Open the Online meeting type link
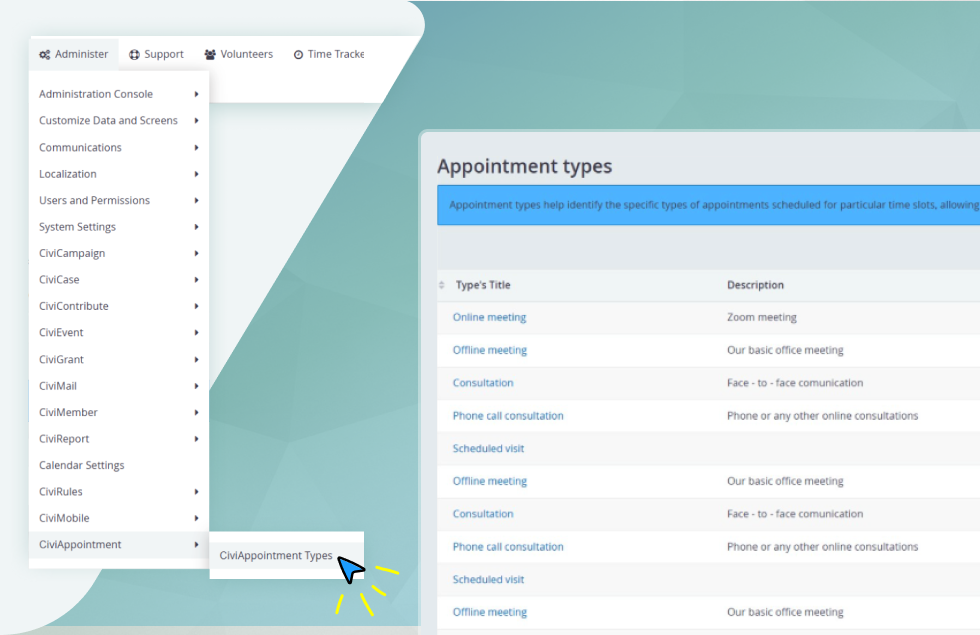The height and width of the screenshot is (635, 980). pyautogui.click(x=489, y=318)
